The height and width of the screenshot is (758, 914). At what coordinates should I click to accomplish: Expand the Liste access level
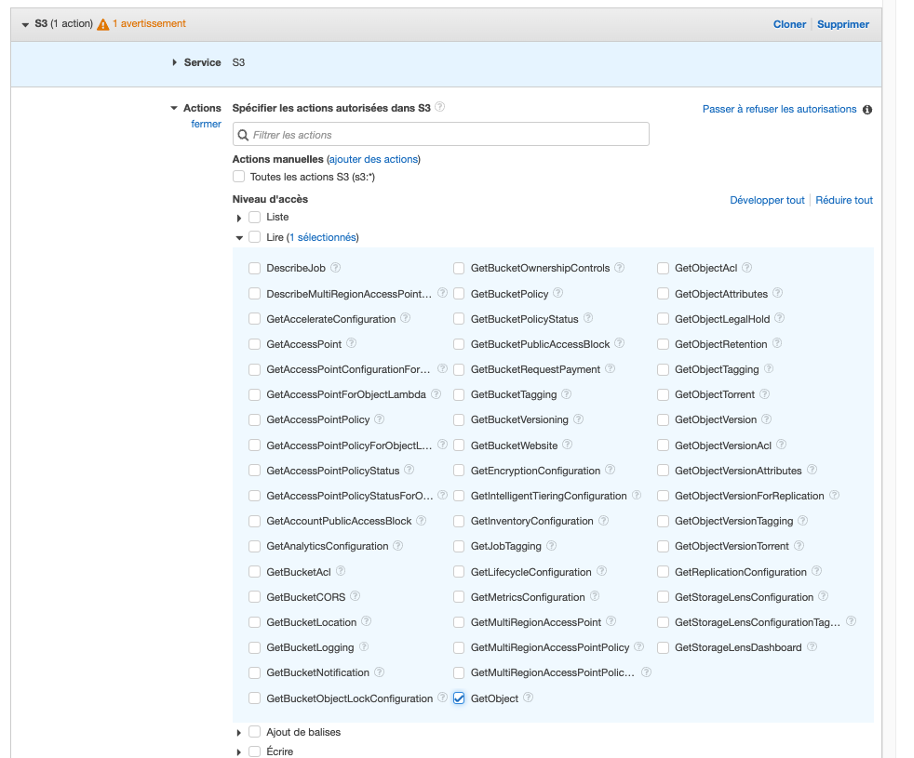coord(239,218)
